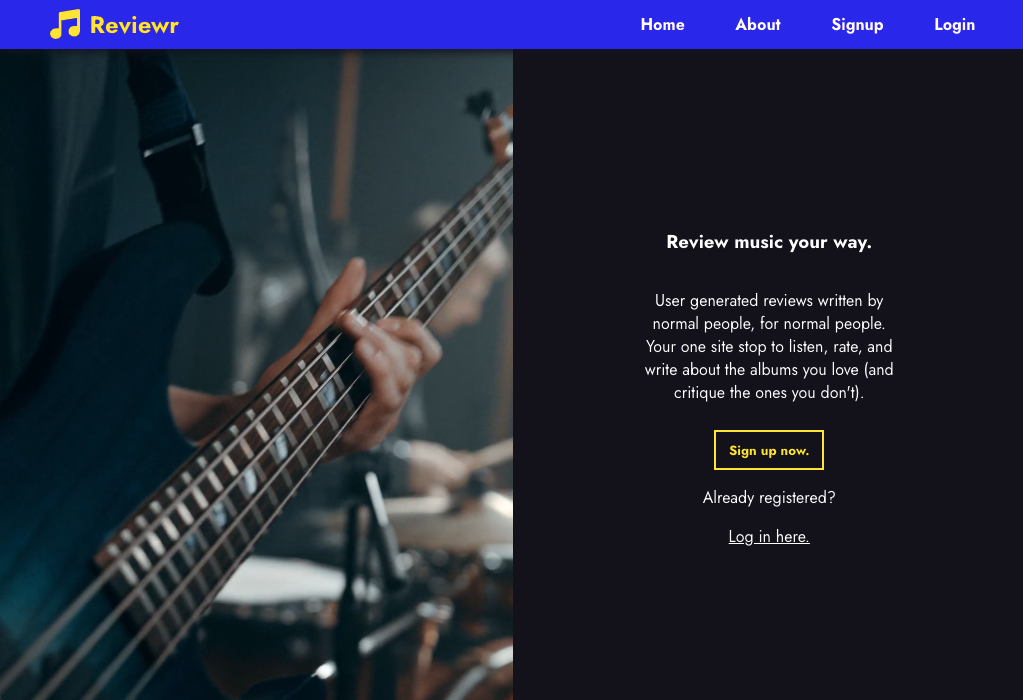
Task: Click the yellow music note logo icon
Action: click(x=65, y=24)
